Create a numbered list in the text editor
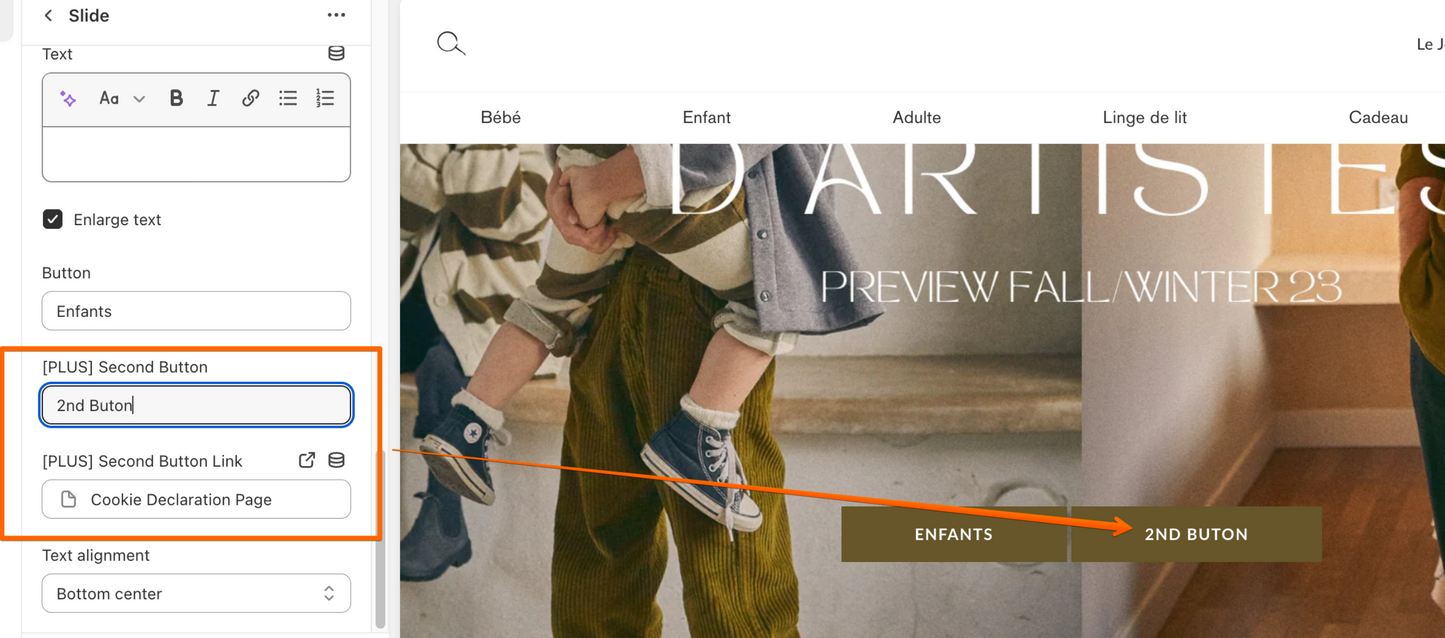1445x638 pixels. [x=325, y=98]
